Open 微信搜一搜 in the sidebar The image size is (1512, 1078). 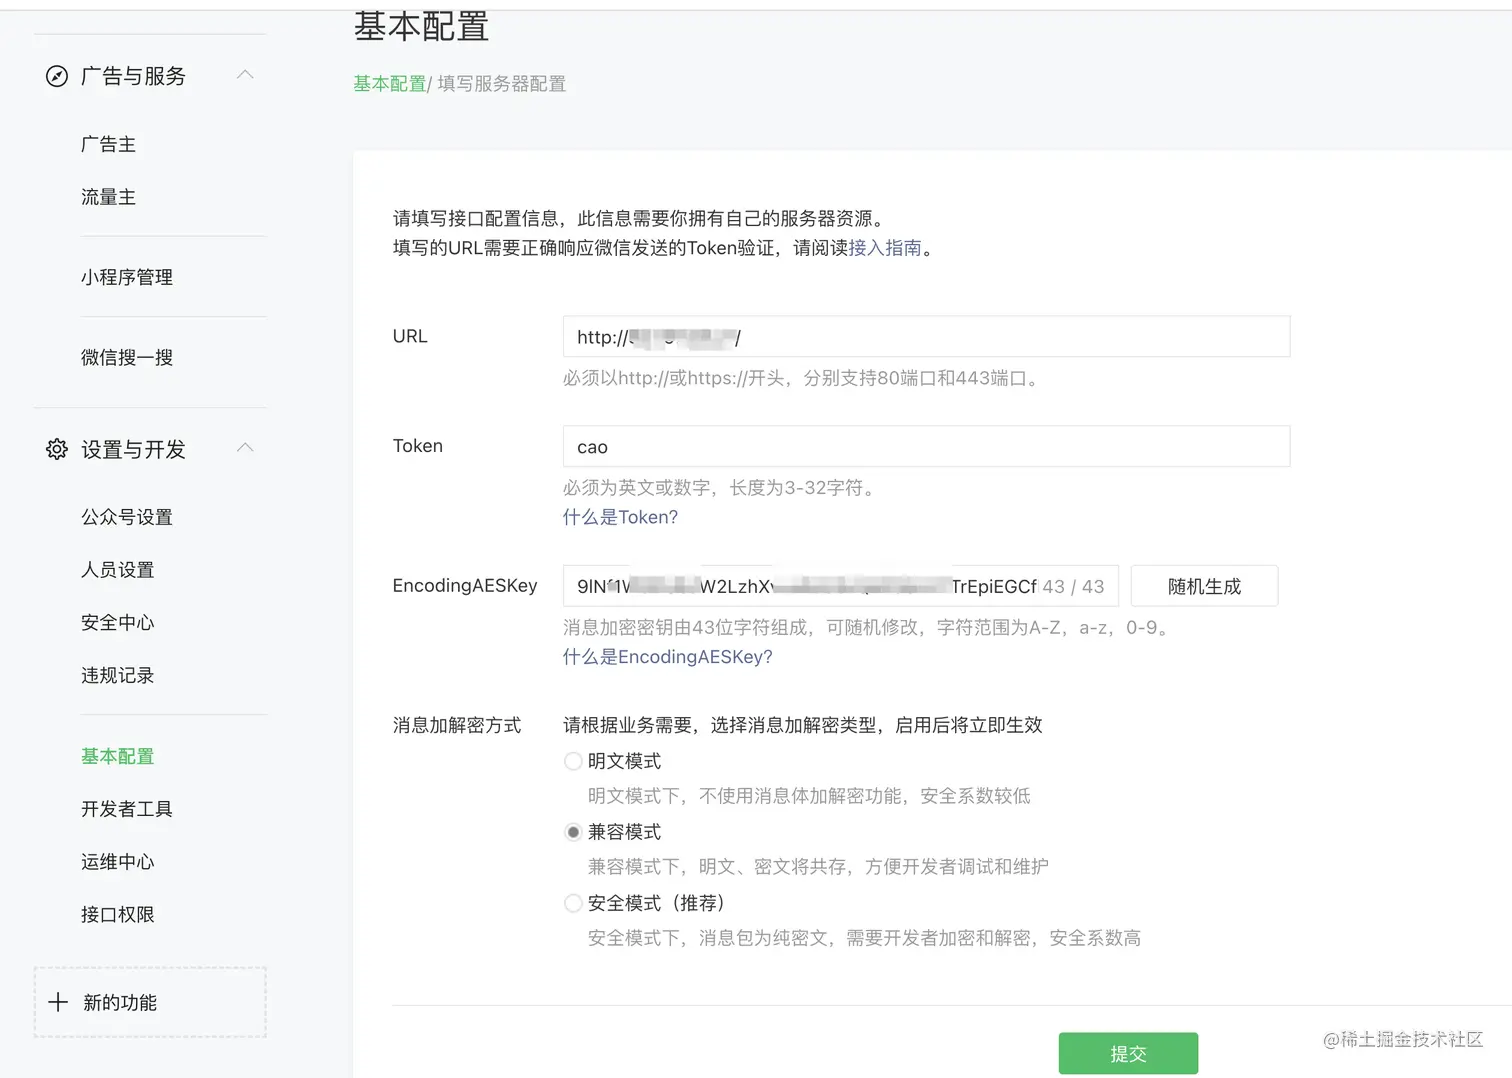pyautogui.click(x=127, y=357)
